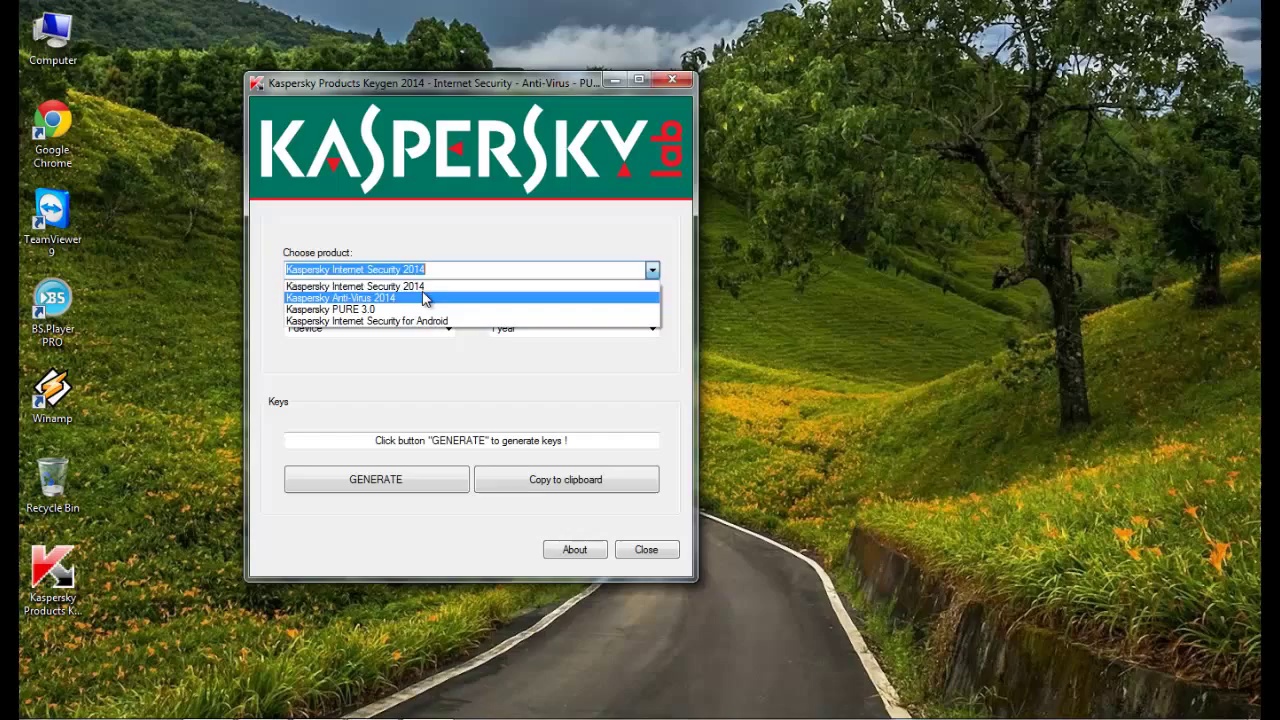The image size is (1280, 720).
Task: Open the Computer desktop icon
Action: [x=52, y=36]
